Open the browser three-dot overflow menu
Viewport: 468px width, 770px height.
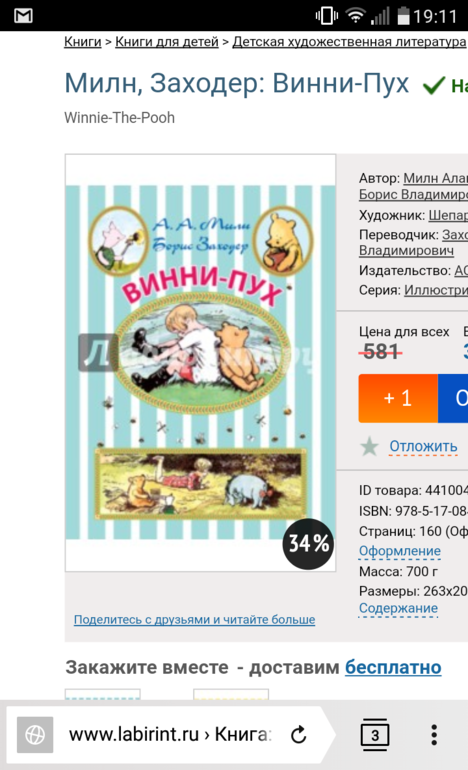click(x=434, y=735)
